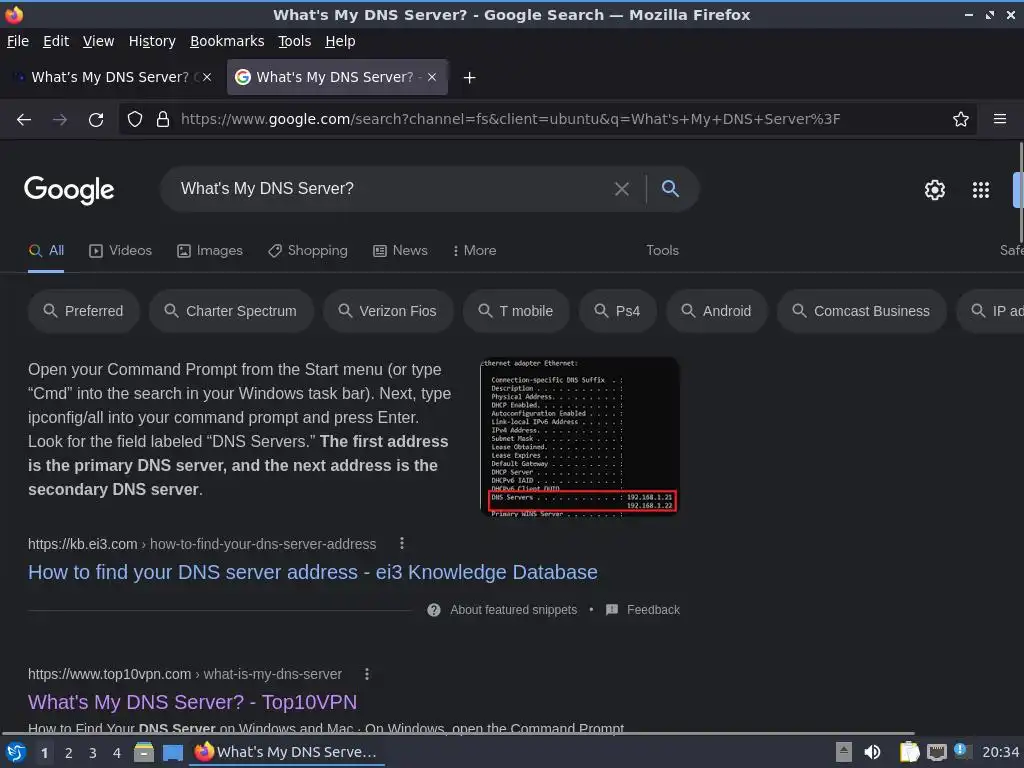The width and height of the screenshot is (1024, 768).
Task: Open the taskbar start menu icon
Action: pos(16,752)
